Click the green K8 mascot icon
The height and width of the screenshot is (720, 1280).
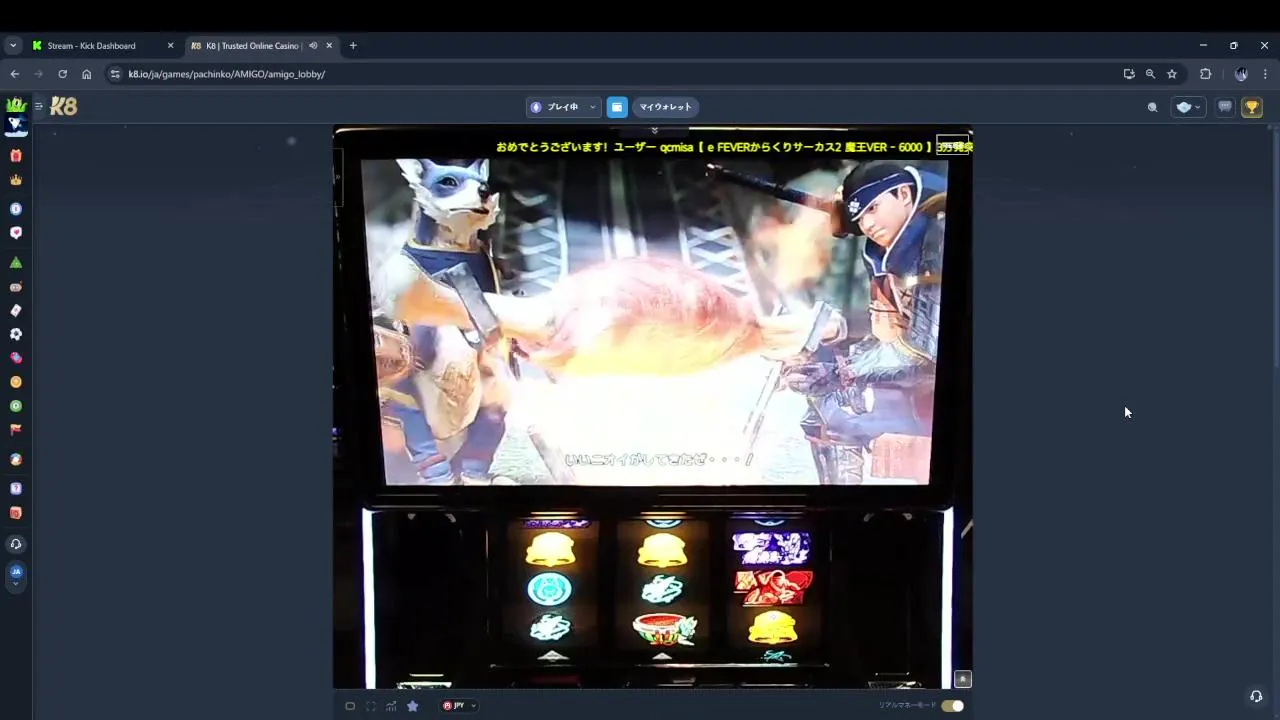16,105
